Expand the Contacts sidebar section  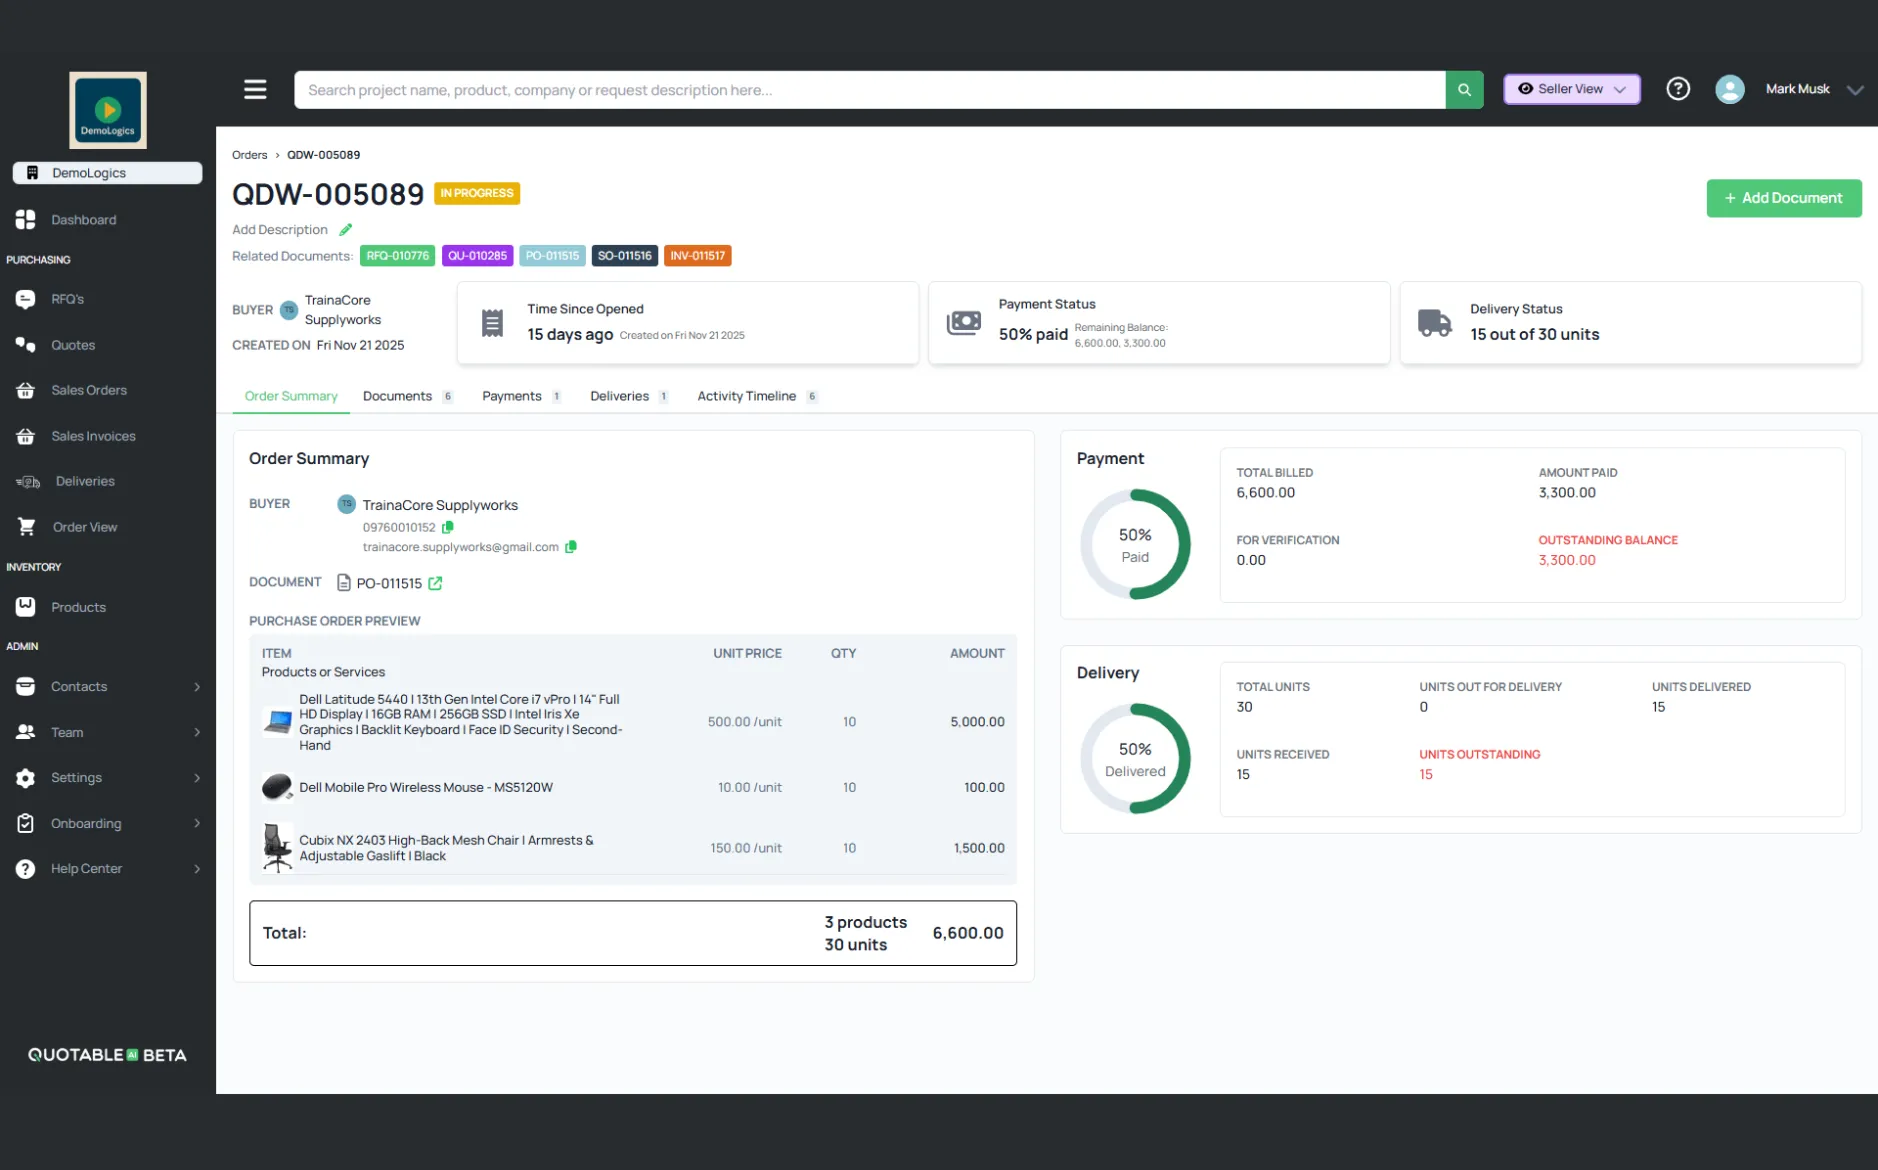click(x=196, y=687)
